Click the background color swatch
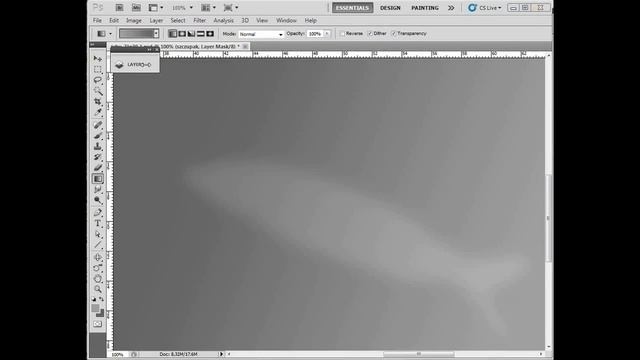The image size is (640, 360). [100, 313]
